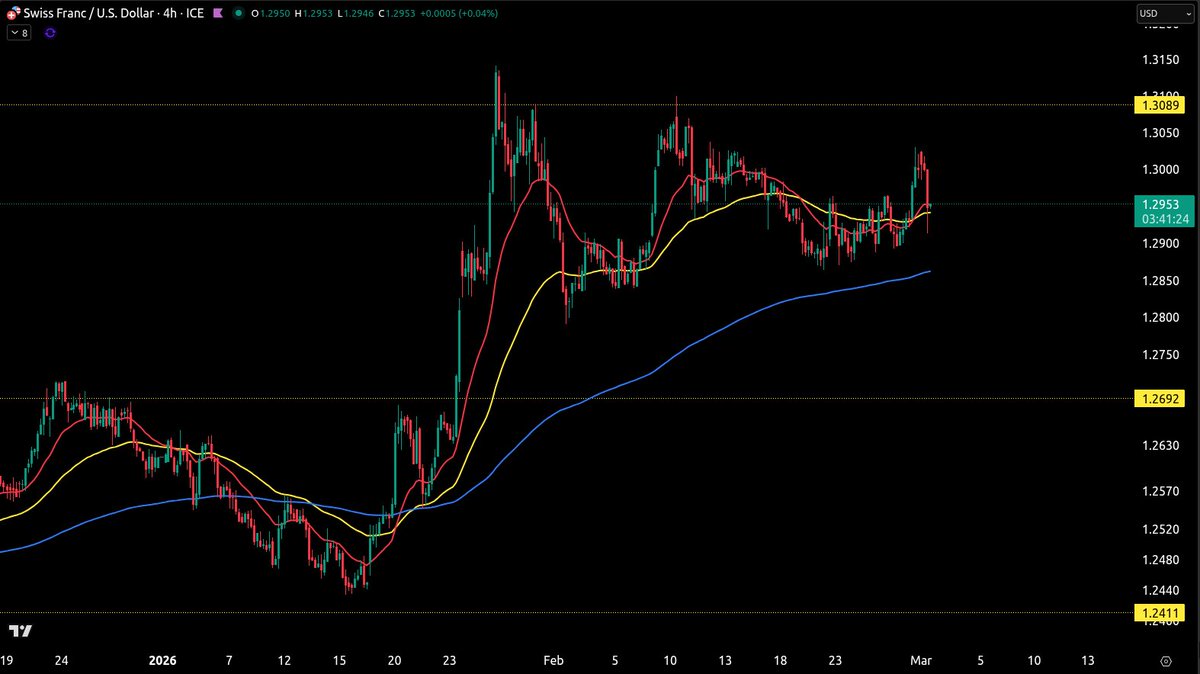Select the yellow 1.2692 price label

click(1159, 399)
